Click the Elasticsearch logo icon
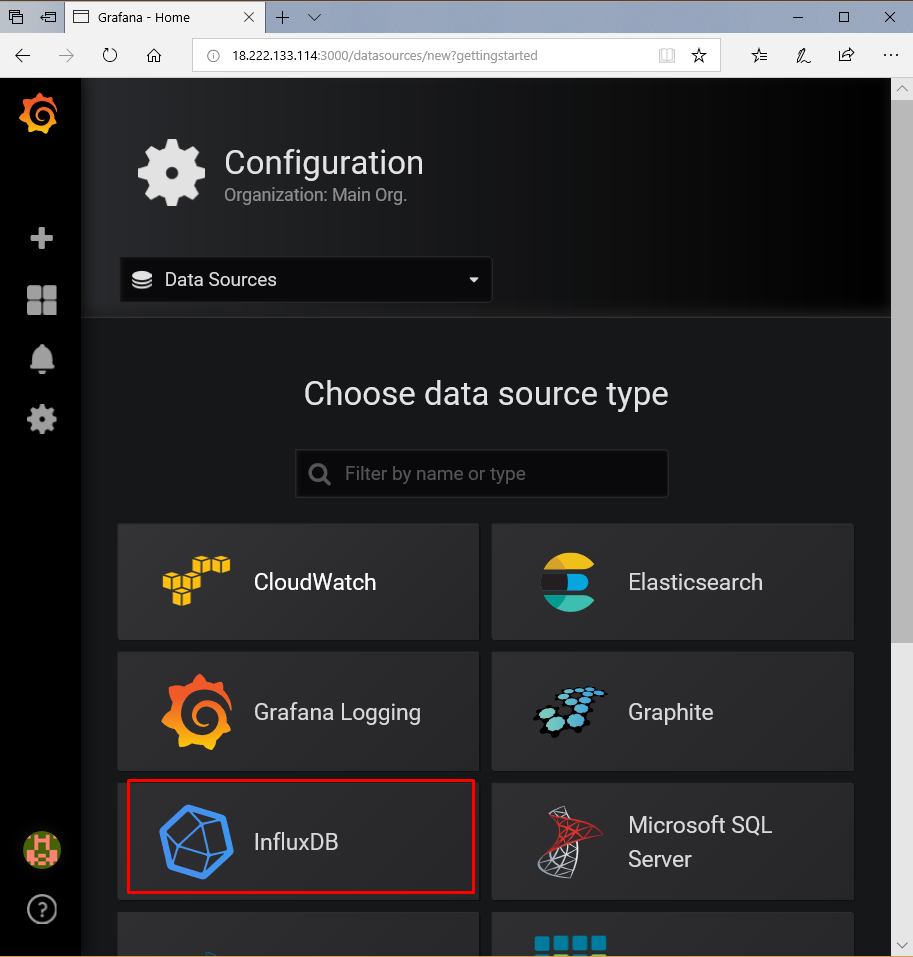This screenshot has width=913, height=957. [x=568, y=582]
